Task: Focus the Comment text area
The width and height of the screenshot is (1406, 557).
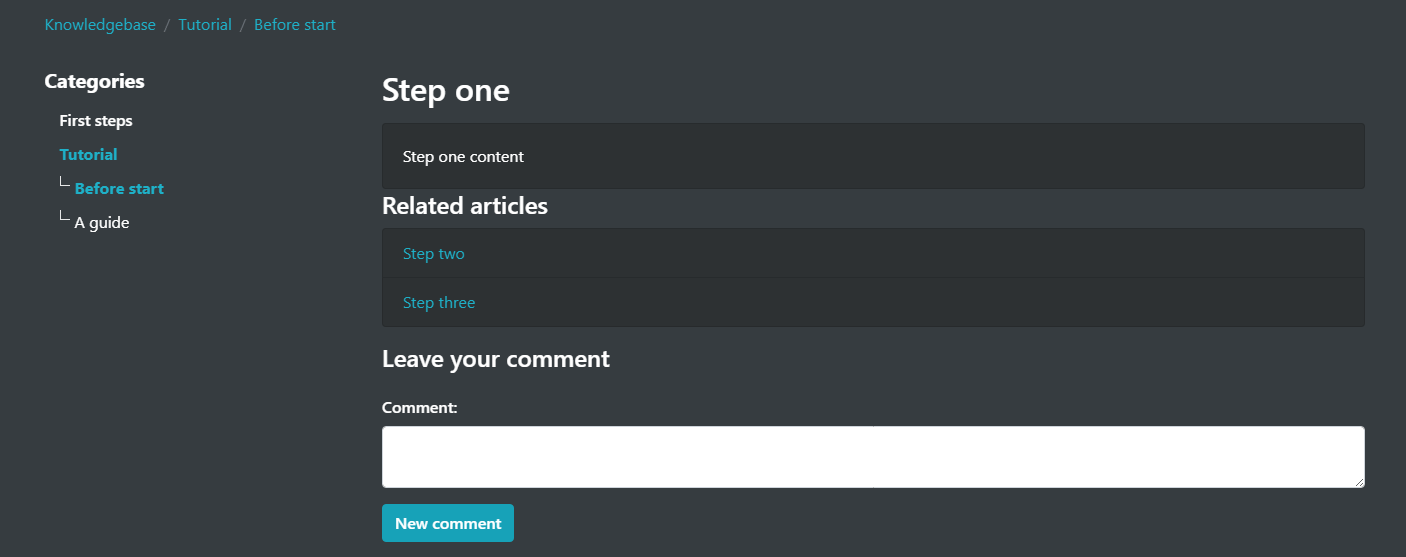Action: coord(873,457)
